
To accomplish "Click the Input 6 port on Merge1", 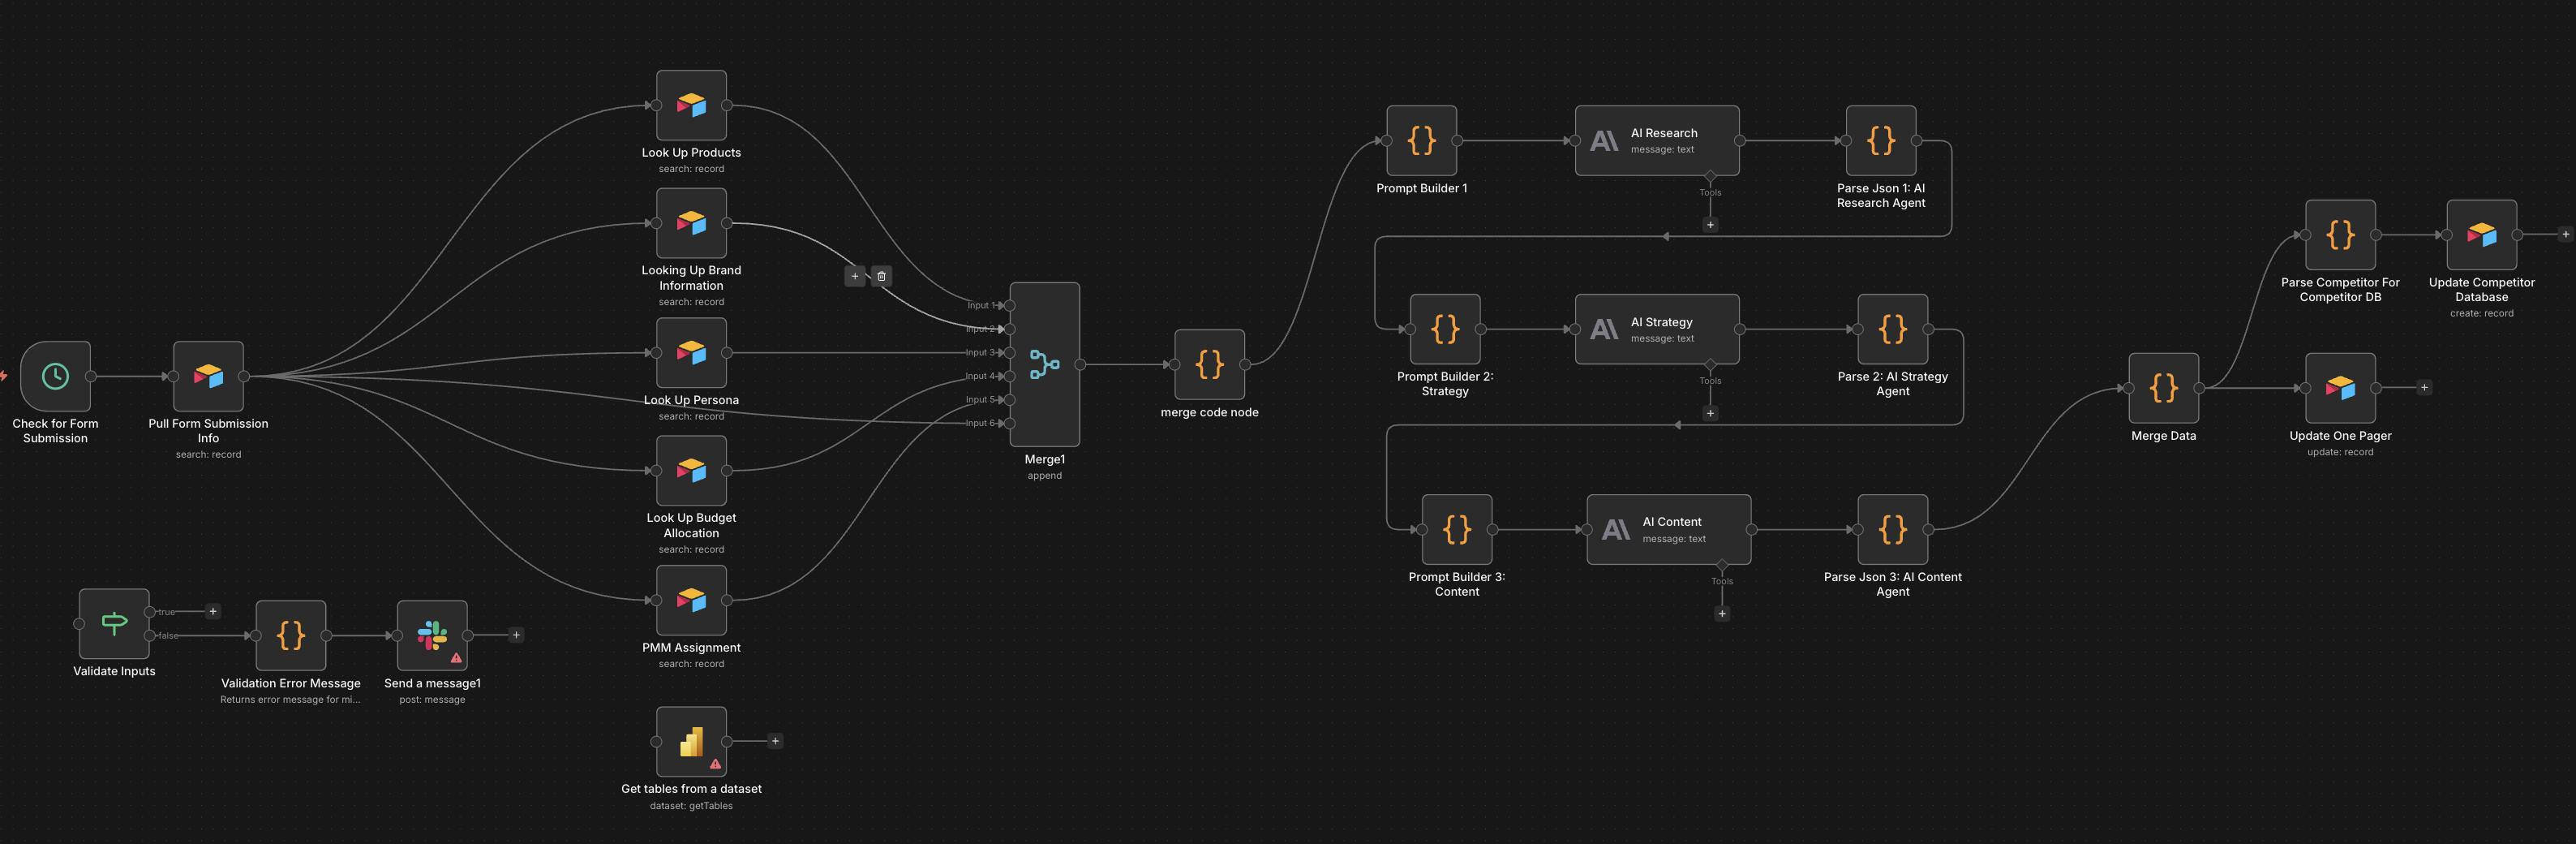I will (1010, 422).
